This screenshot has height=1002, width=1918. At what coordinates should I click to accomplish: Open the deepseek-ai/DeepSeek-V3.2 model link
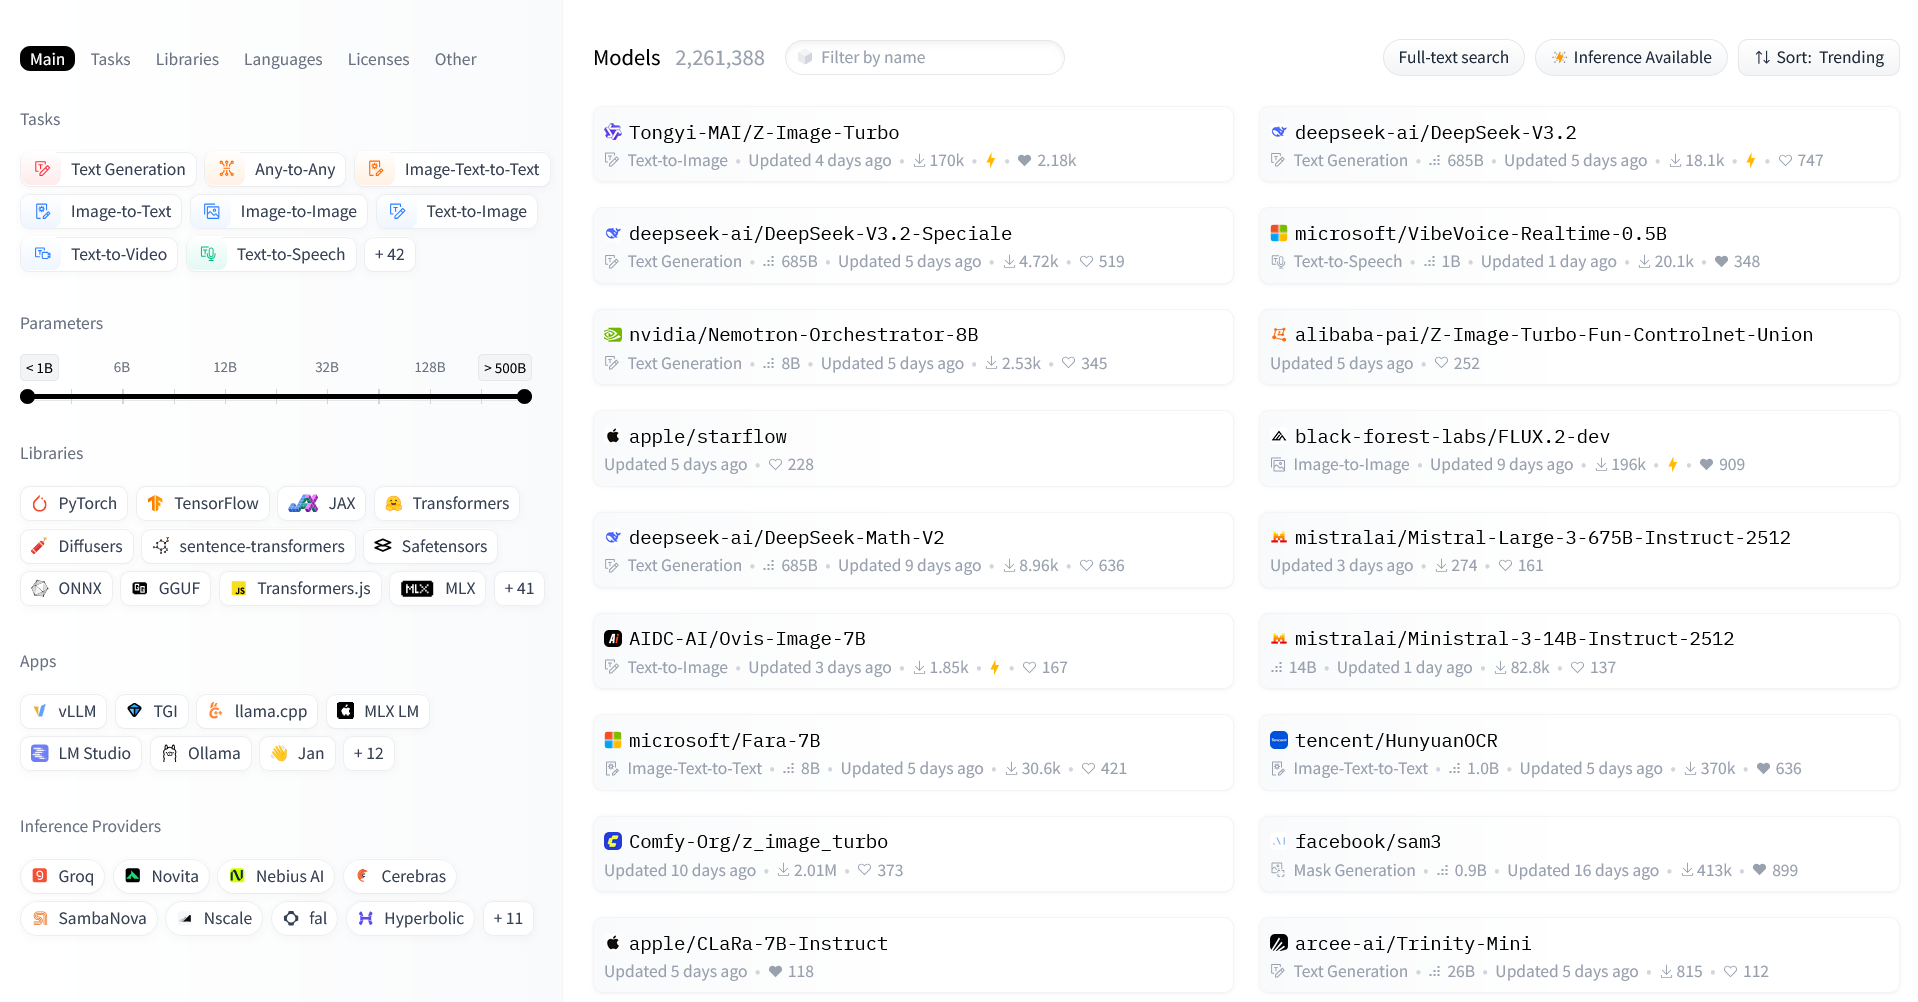(1435, 133)
